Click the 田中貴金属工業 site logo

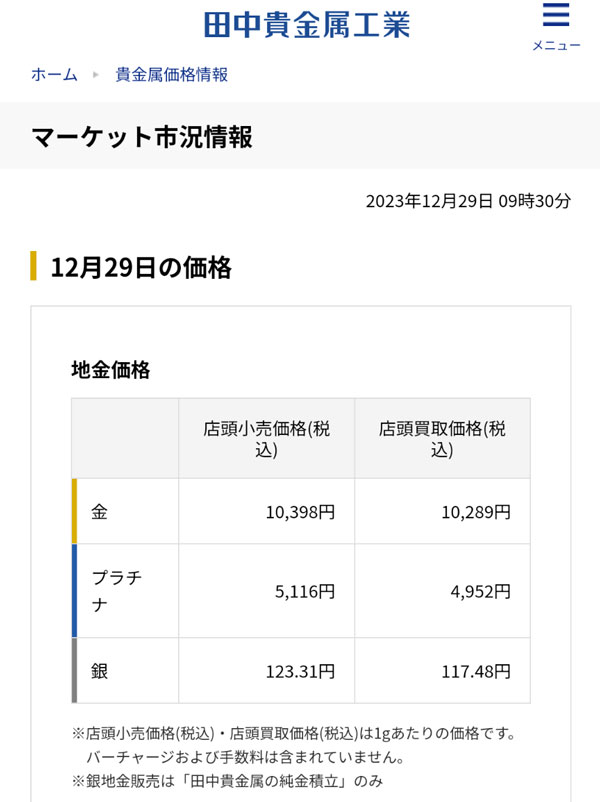307,24
